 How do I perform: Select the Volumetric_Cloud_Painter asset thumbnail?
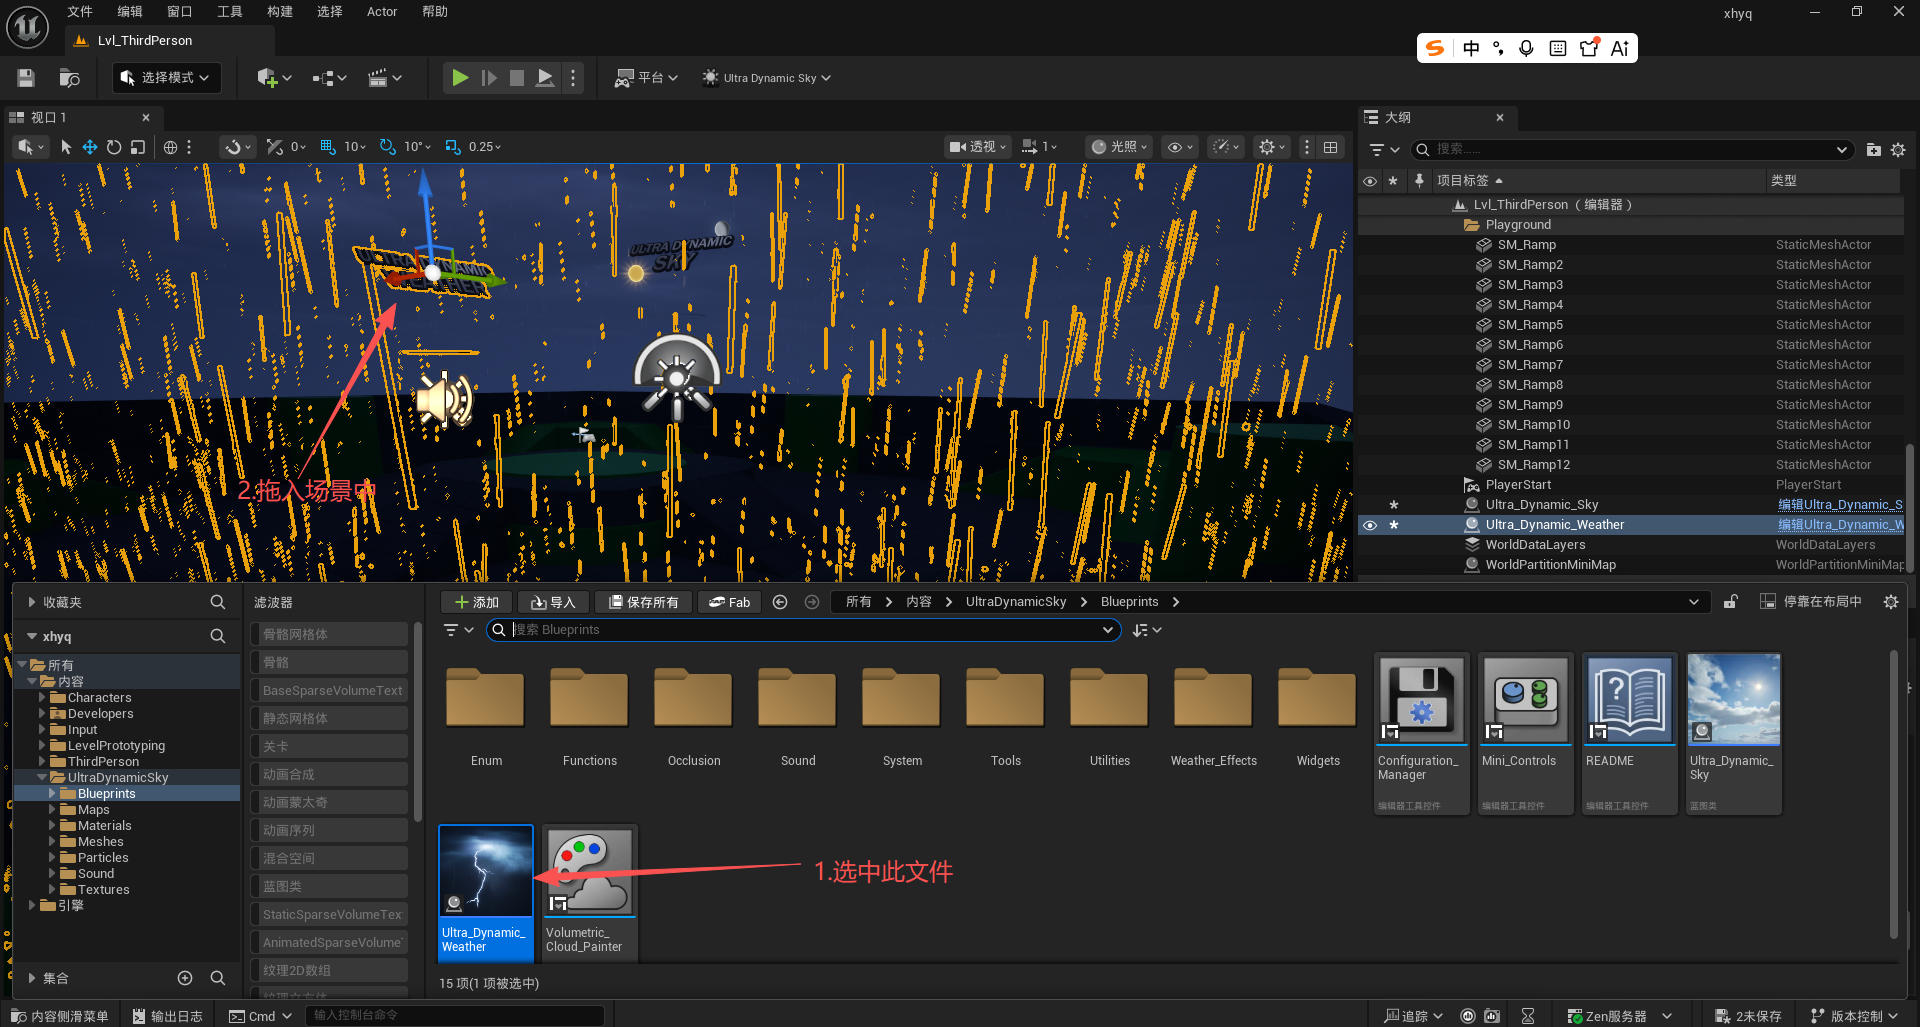[590, 870]
